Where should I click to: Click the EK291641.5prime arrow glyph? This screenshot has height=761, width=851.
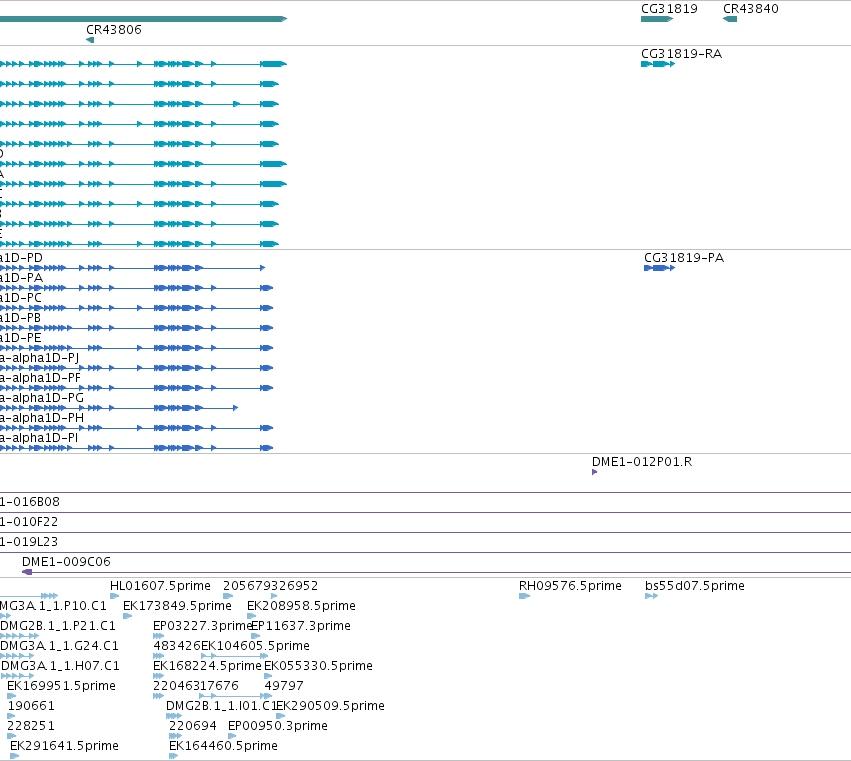tap(14, 756)
